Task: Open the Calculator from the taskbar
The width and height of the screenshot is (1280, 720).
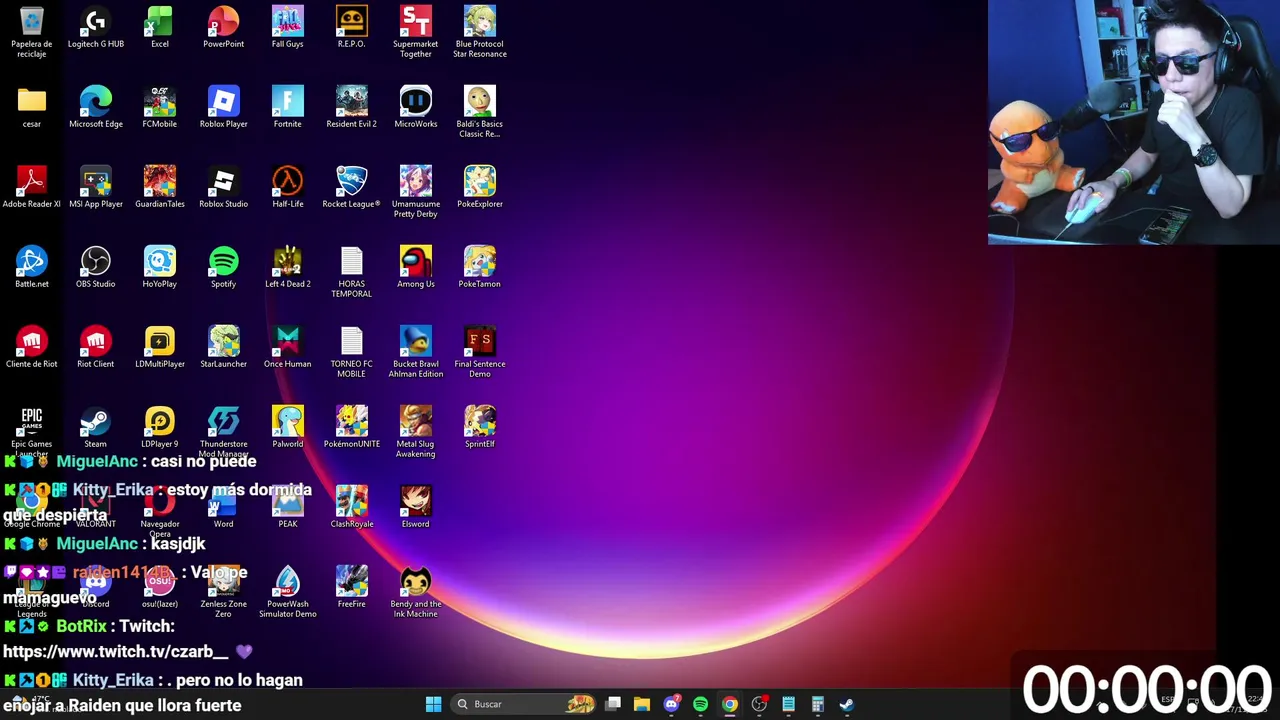Action: point(817,704)
